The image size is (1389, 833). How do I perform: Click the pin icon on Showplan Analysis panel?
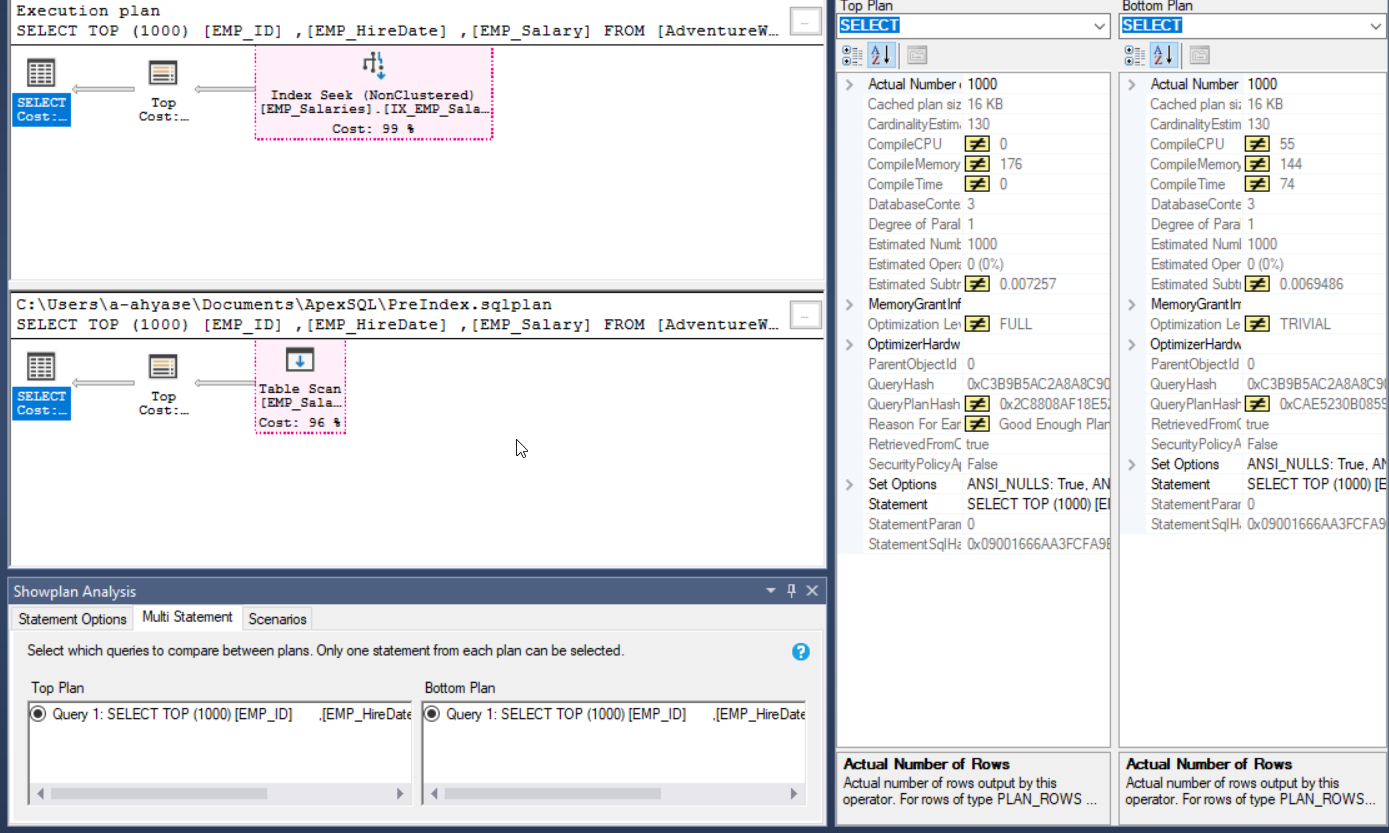[x=791, y=591]
